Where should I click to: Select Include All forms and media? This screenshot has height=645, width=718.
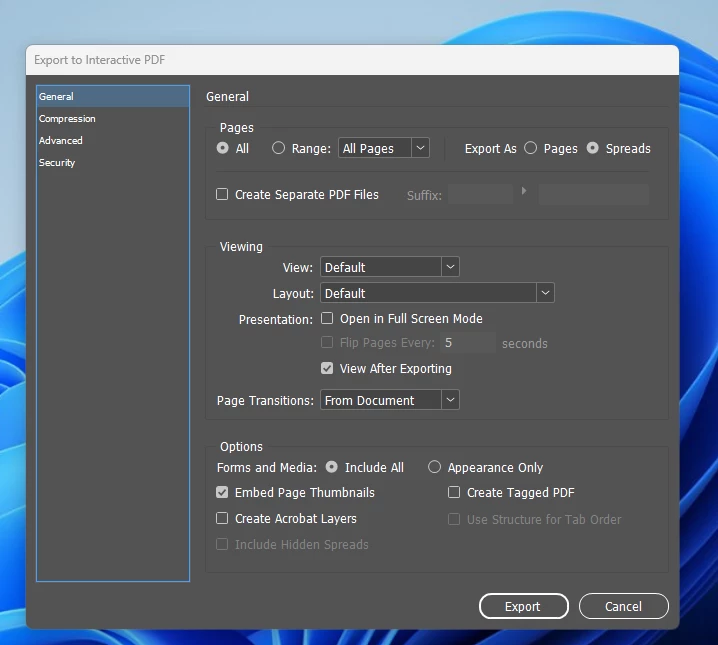pyautogui.click(x=332, y=467)
